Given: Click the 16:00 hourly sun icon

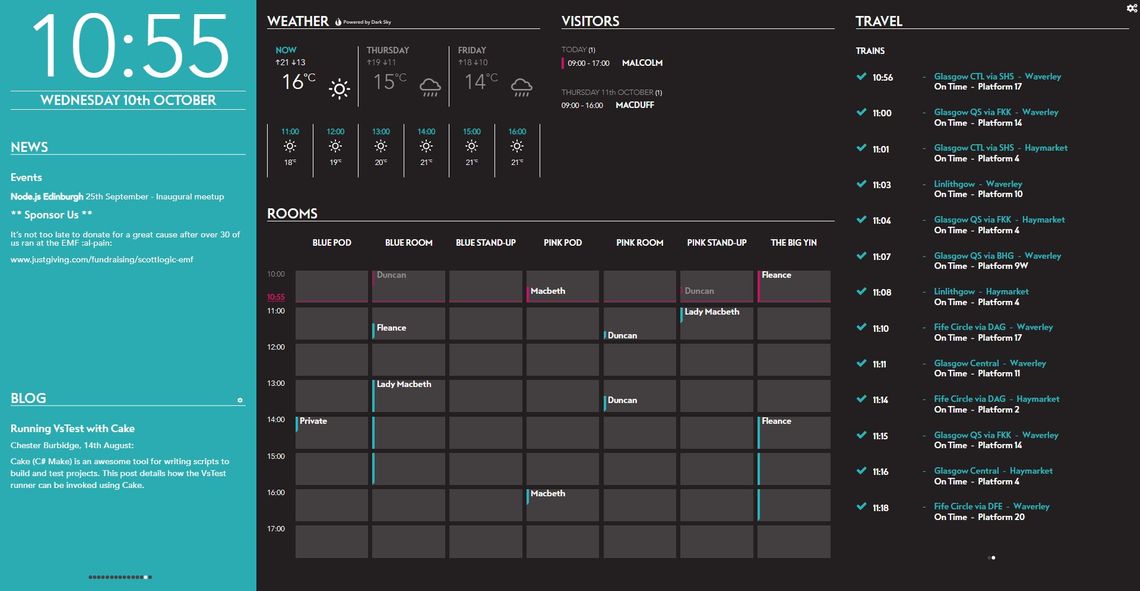Looking at the screenshot, I should point(517,146).
